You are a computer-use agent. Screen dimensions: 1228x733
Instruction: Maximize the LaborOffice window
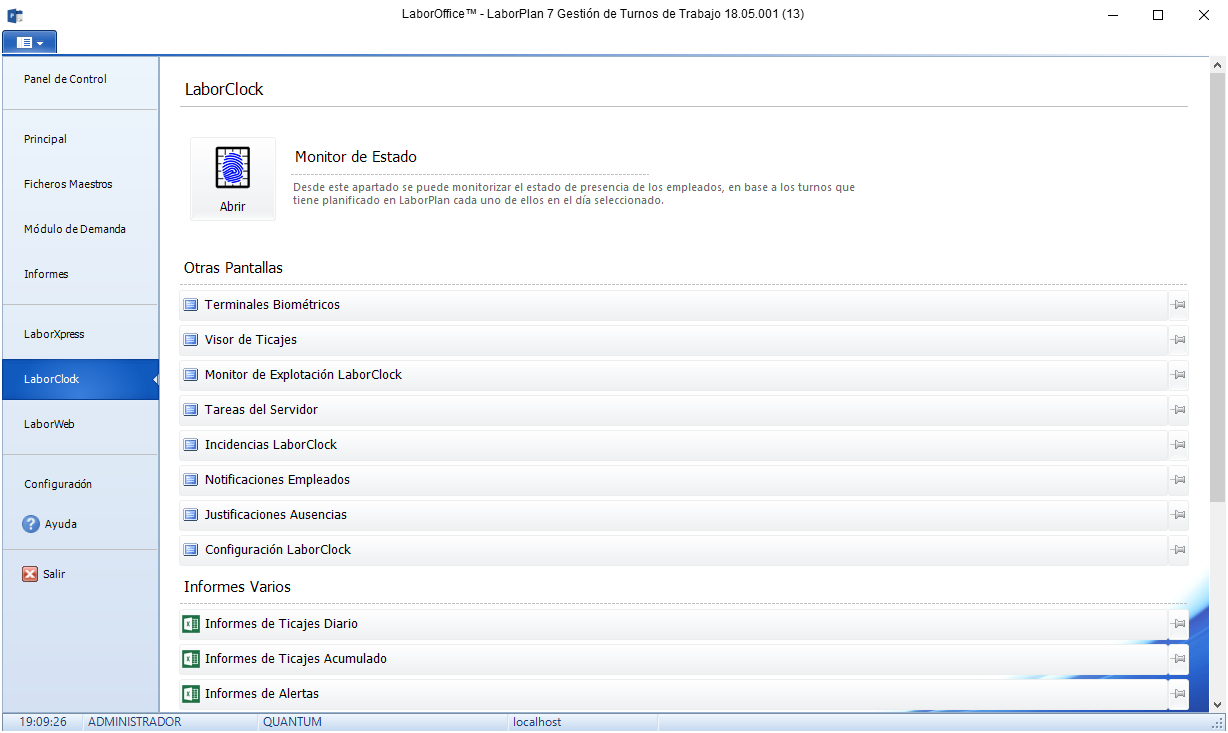click(x=1158, y=15)
